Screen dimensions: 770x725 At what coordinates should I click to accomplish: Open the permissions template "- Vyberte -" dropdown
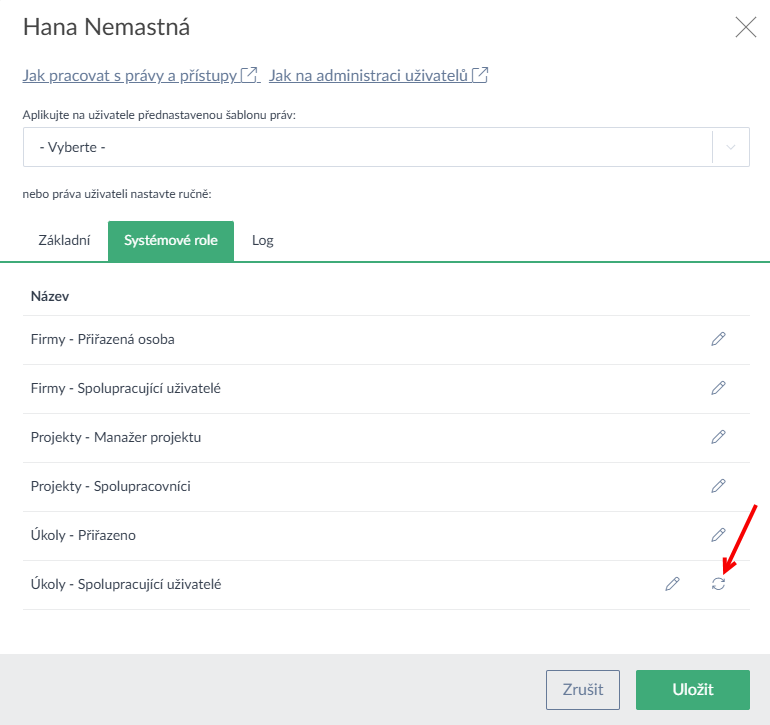[x=366, y=147]
